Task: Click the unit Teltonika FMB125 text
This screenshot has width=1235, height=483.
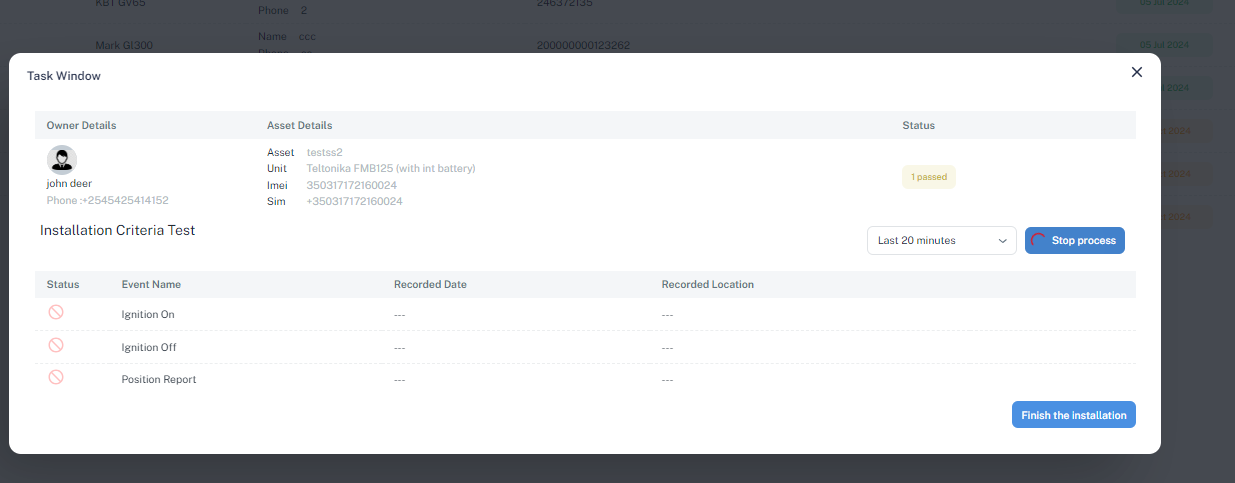Action: (x=391, y=169)
